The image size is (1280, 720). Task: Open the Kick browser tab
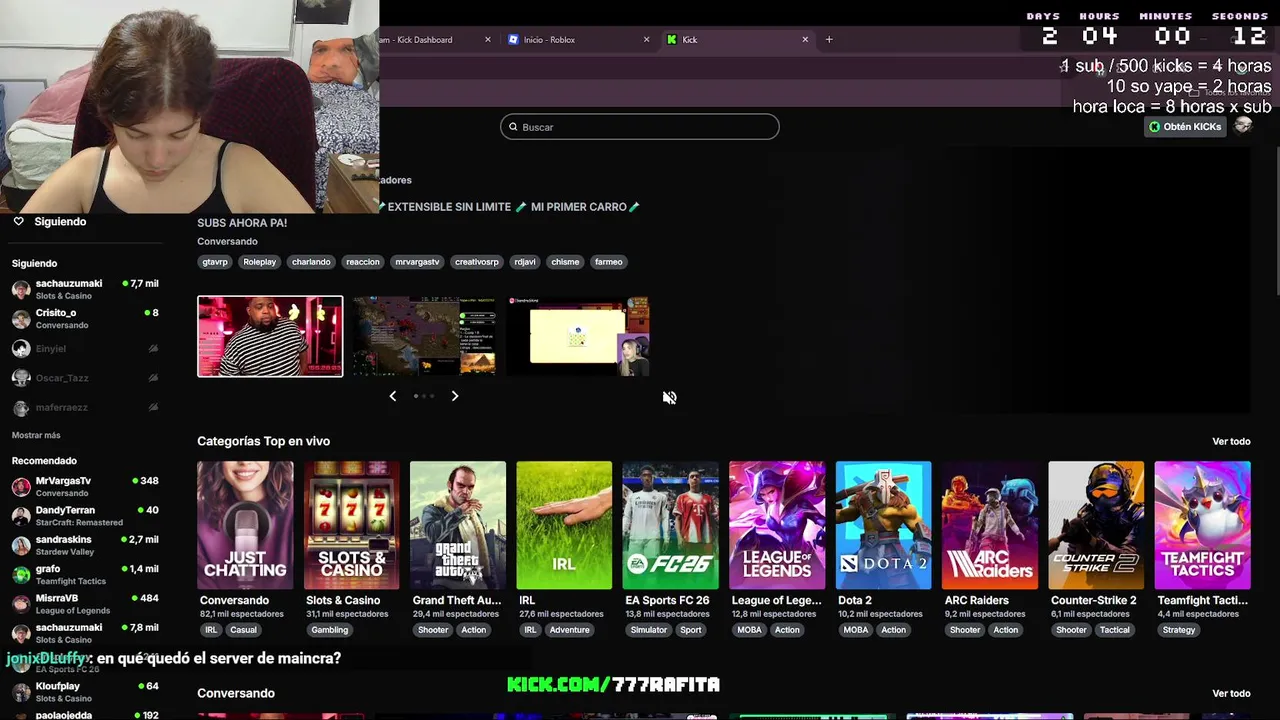coord(738,40)
